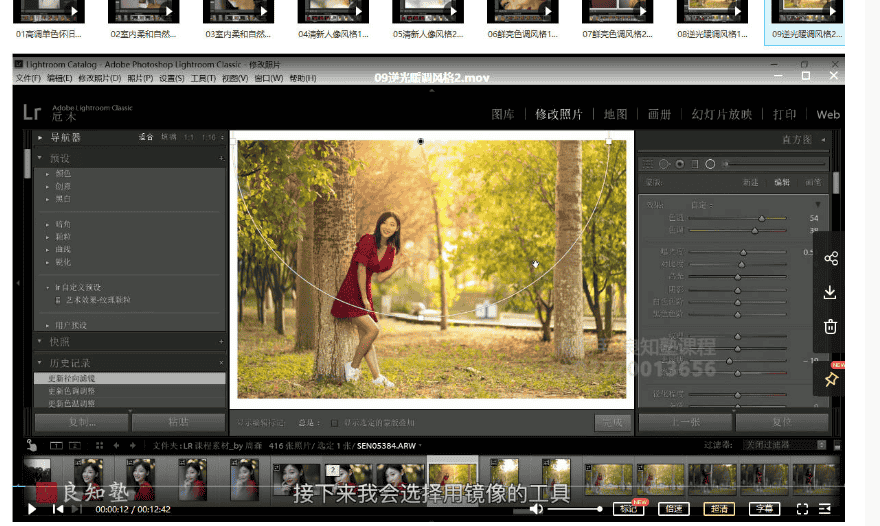Click the trash delete icon on sidebar
This screenshot has width=880, height=526.
click(830, 326)
